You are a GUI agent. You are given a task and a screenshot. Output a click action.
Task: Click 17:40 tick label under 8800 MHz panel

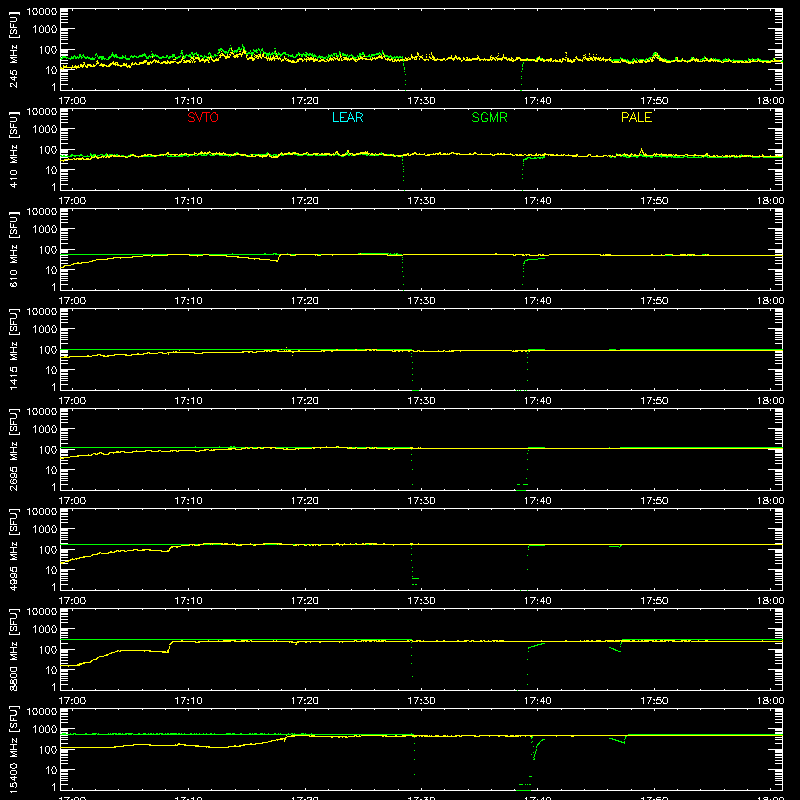tap(538, 701)
